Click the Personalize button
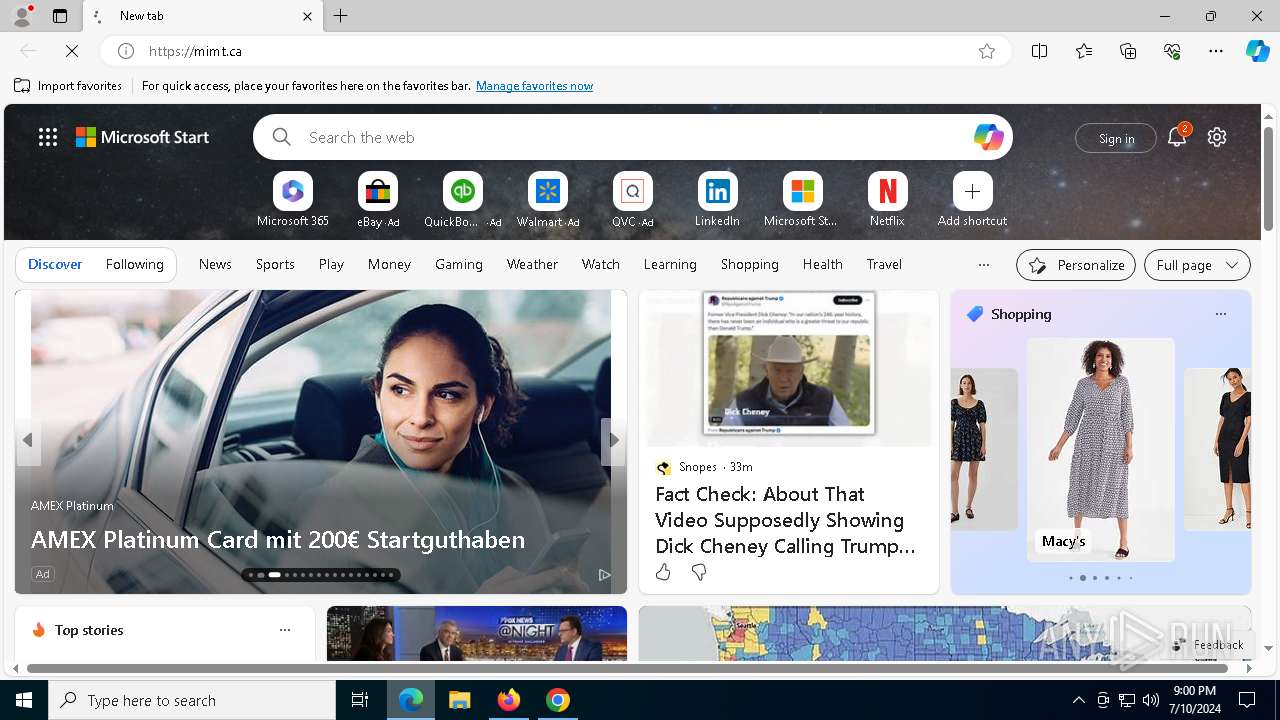 (1076, 265)
